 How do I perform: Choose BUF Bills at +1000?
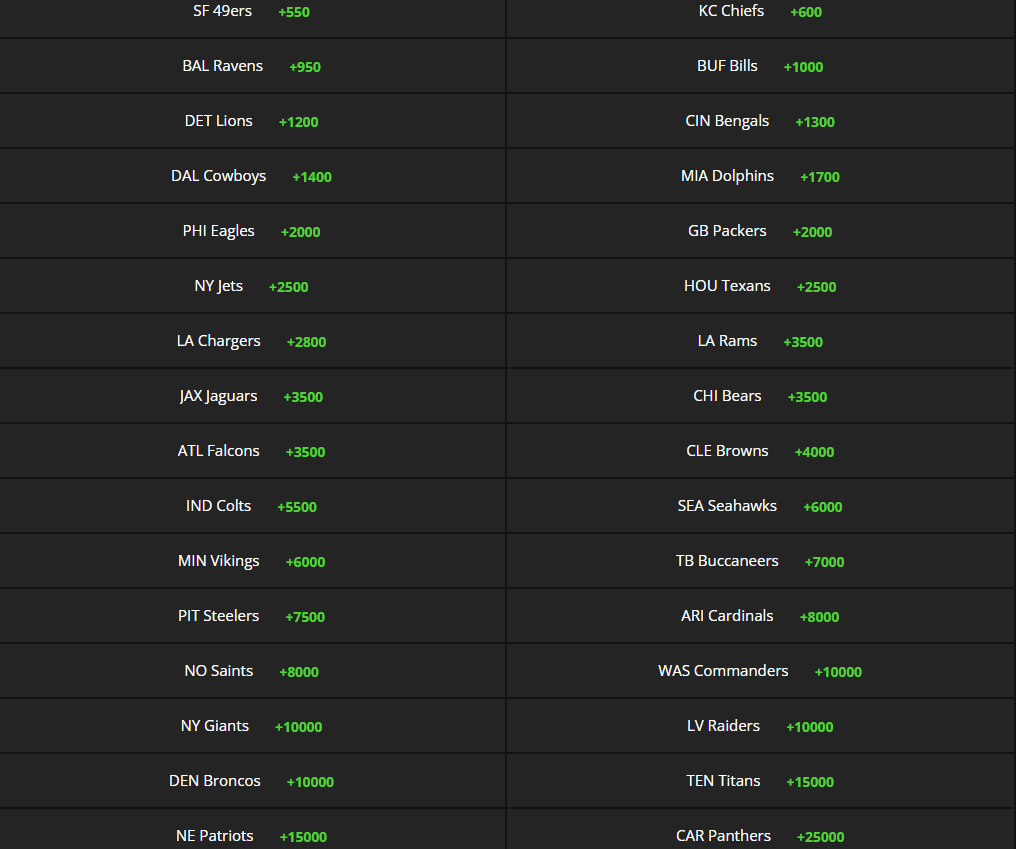pos(760,66)
